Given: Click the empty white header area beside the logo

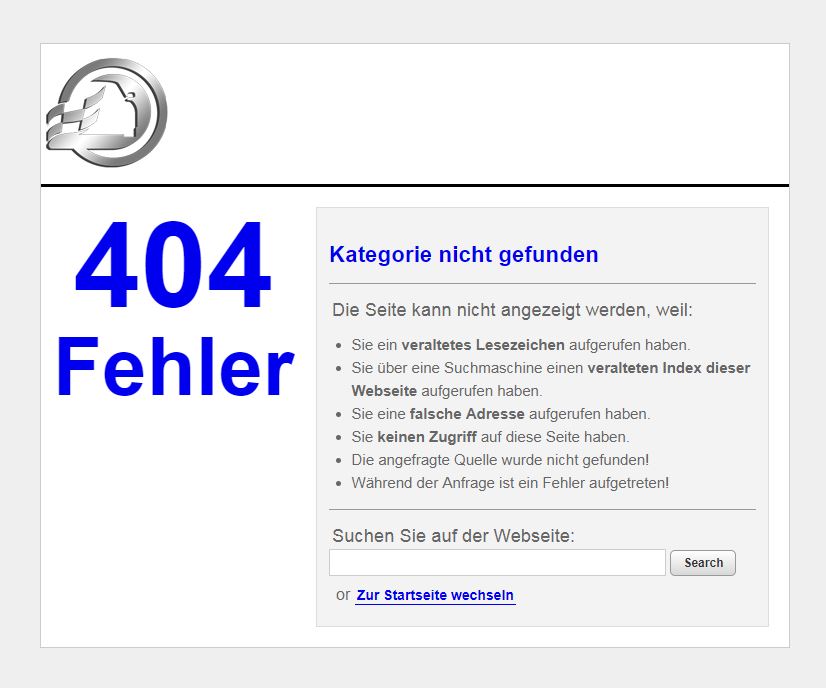Looking at the screenshot, I should (480, 112).
